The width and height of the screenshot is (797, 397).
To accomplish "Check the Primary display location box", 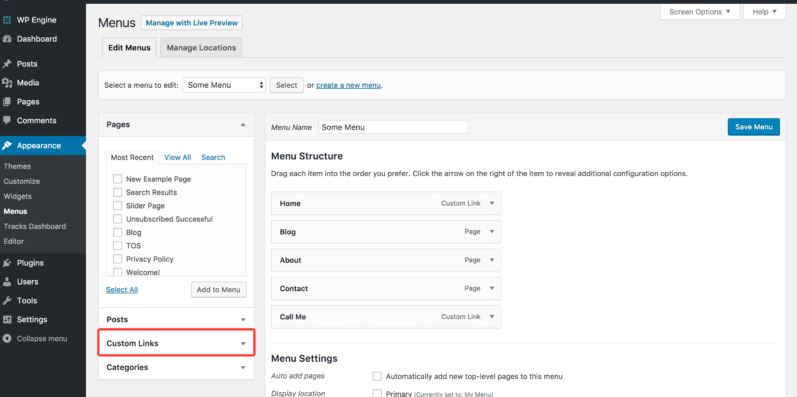I will pyautogui.click(x=377, y=393).
